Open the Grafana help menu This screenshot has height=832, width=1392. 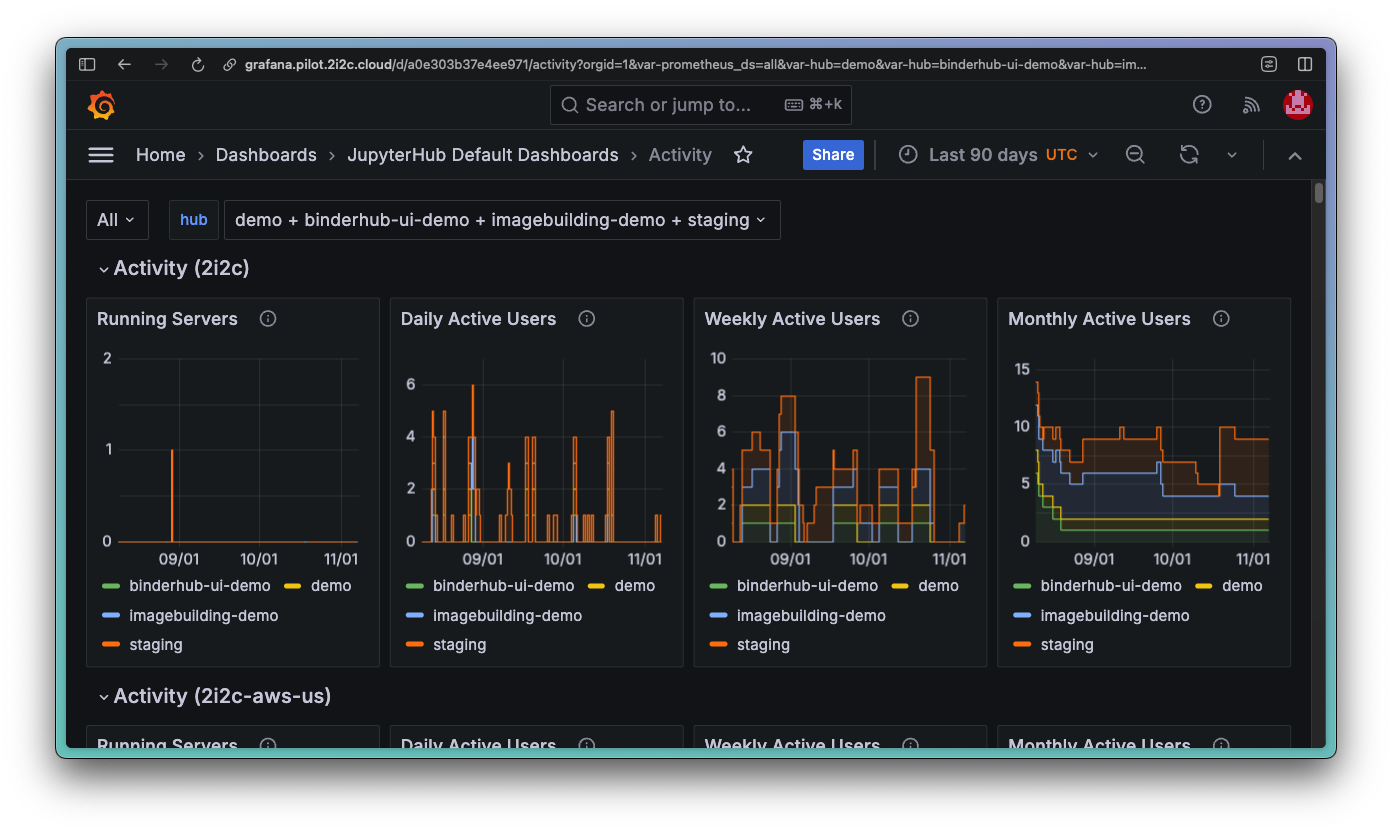click(x=1202, y=104)
